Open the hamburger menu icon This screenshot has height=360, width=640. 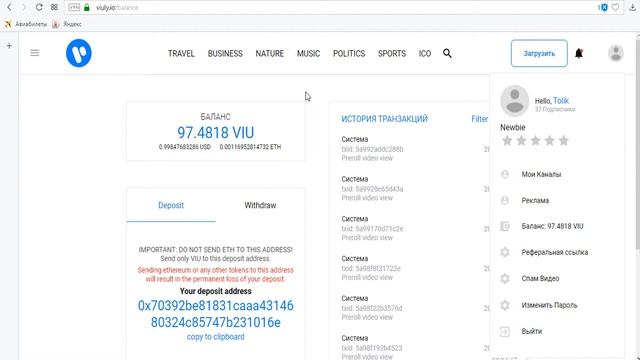coord(35,53)
